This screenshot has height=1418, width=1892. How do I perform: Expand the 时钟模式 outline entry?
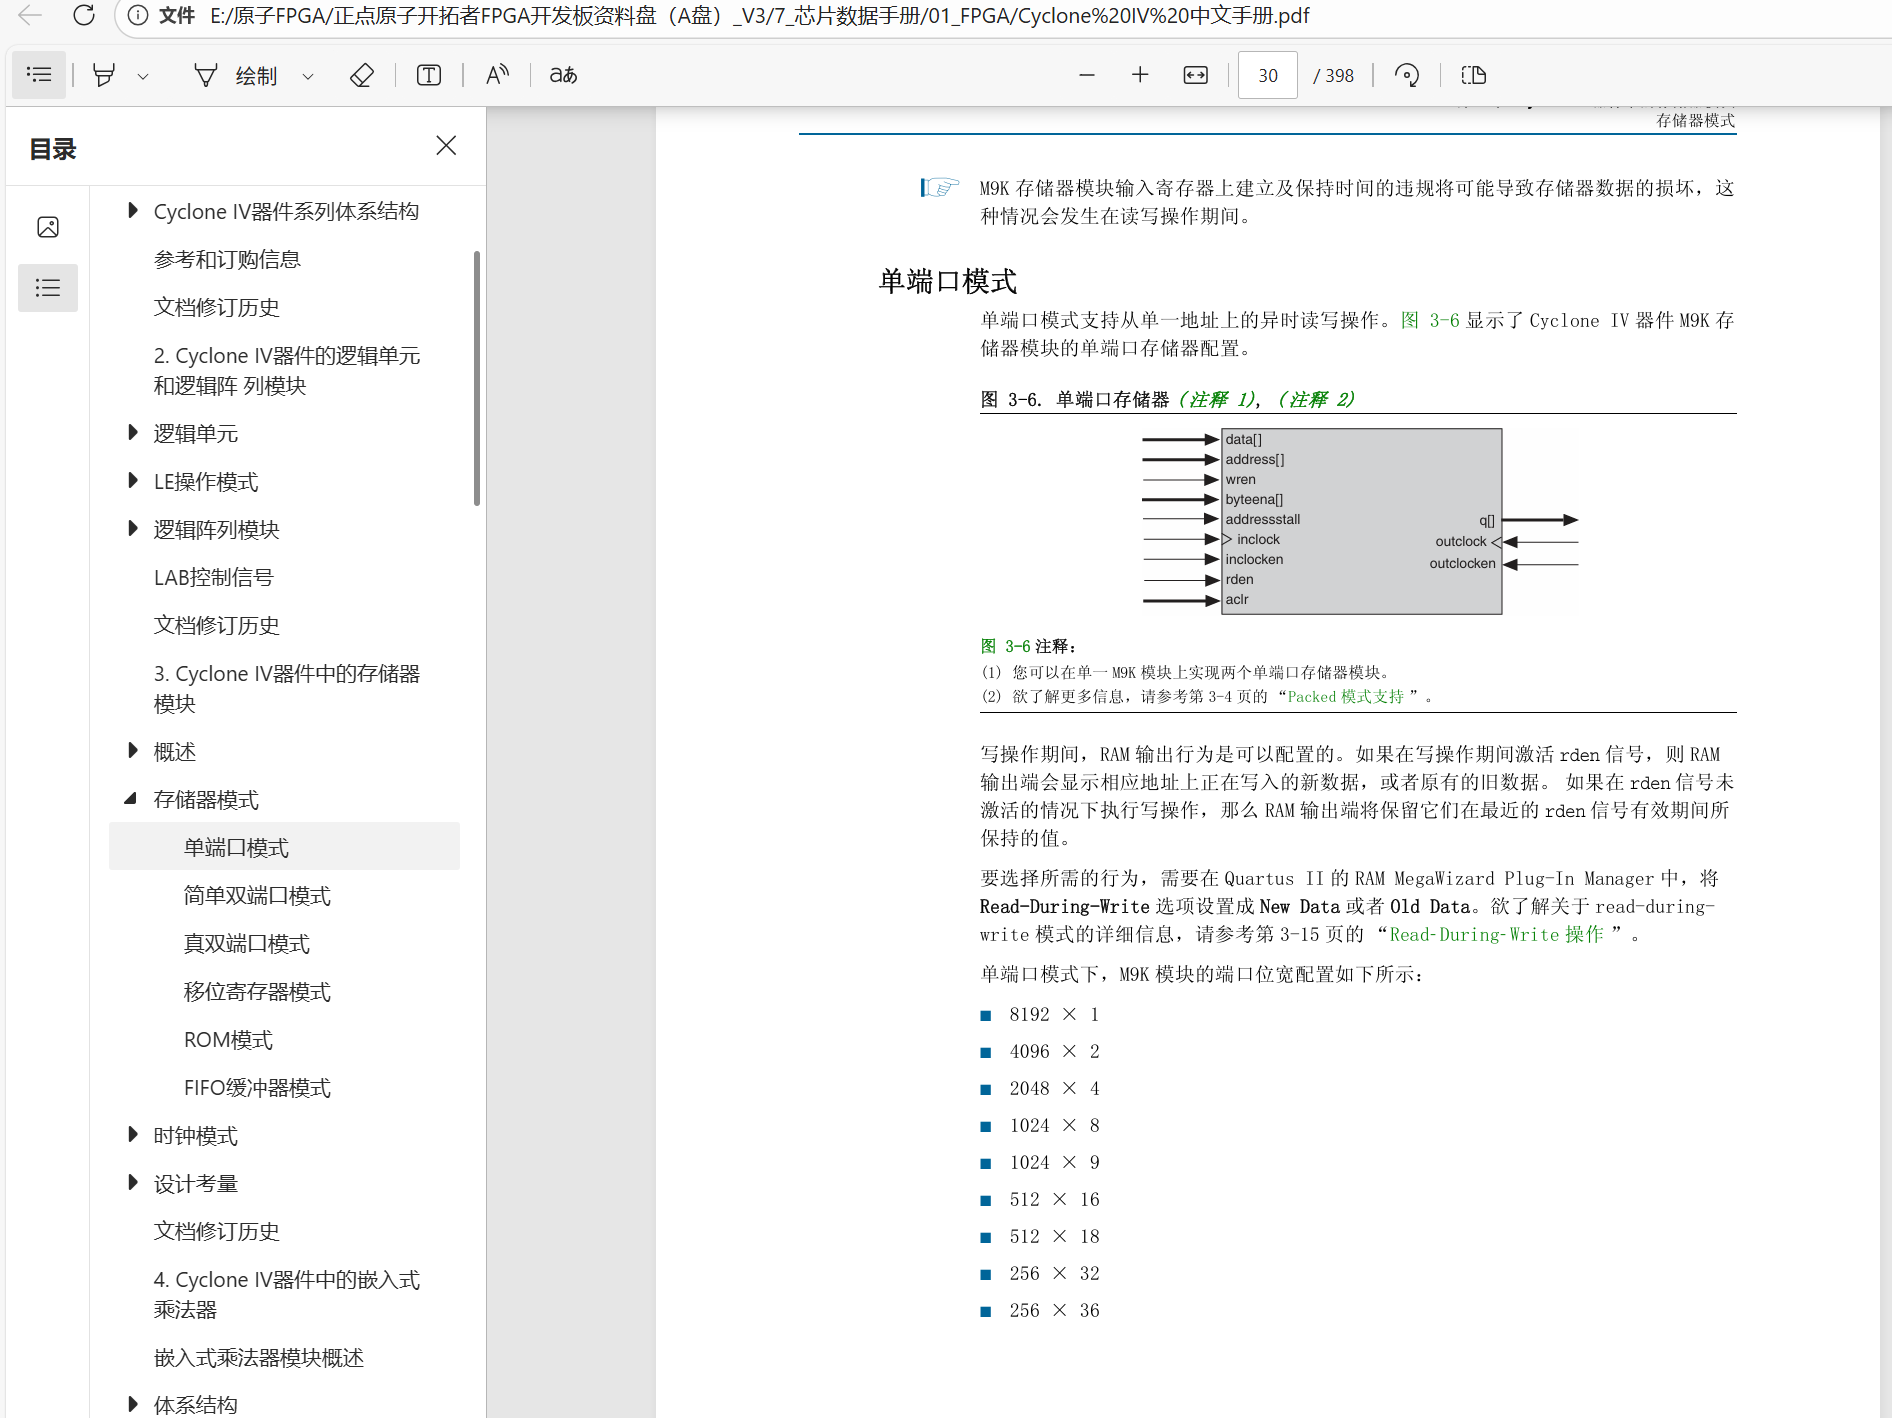coord(132,1134)
